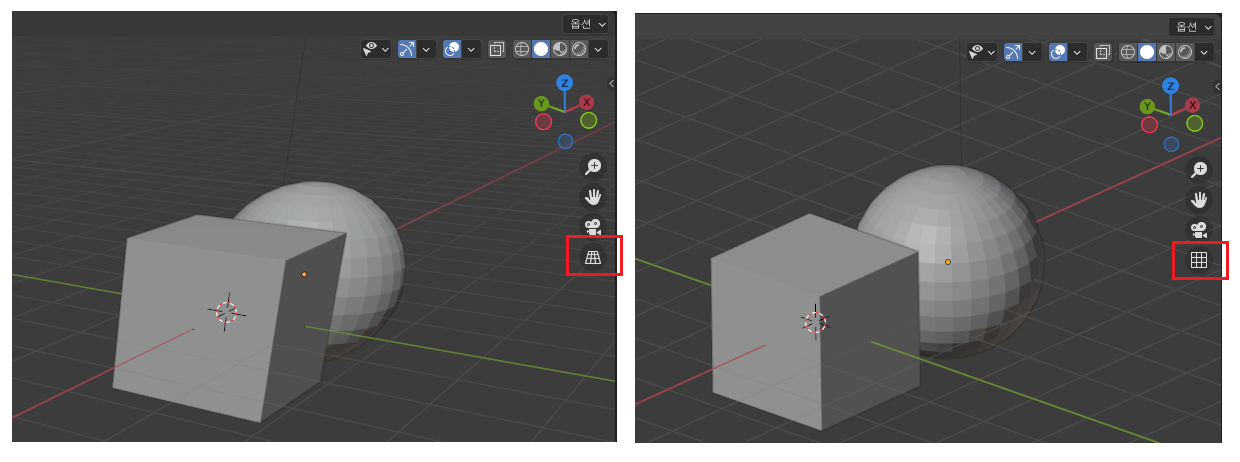The height and width of the screenshot is (462, 1240).
Task: Open shading options dropdown in left viewport
Action: (598, 48)
